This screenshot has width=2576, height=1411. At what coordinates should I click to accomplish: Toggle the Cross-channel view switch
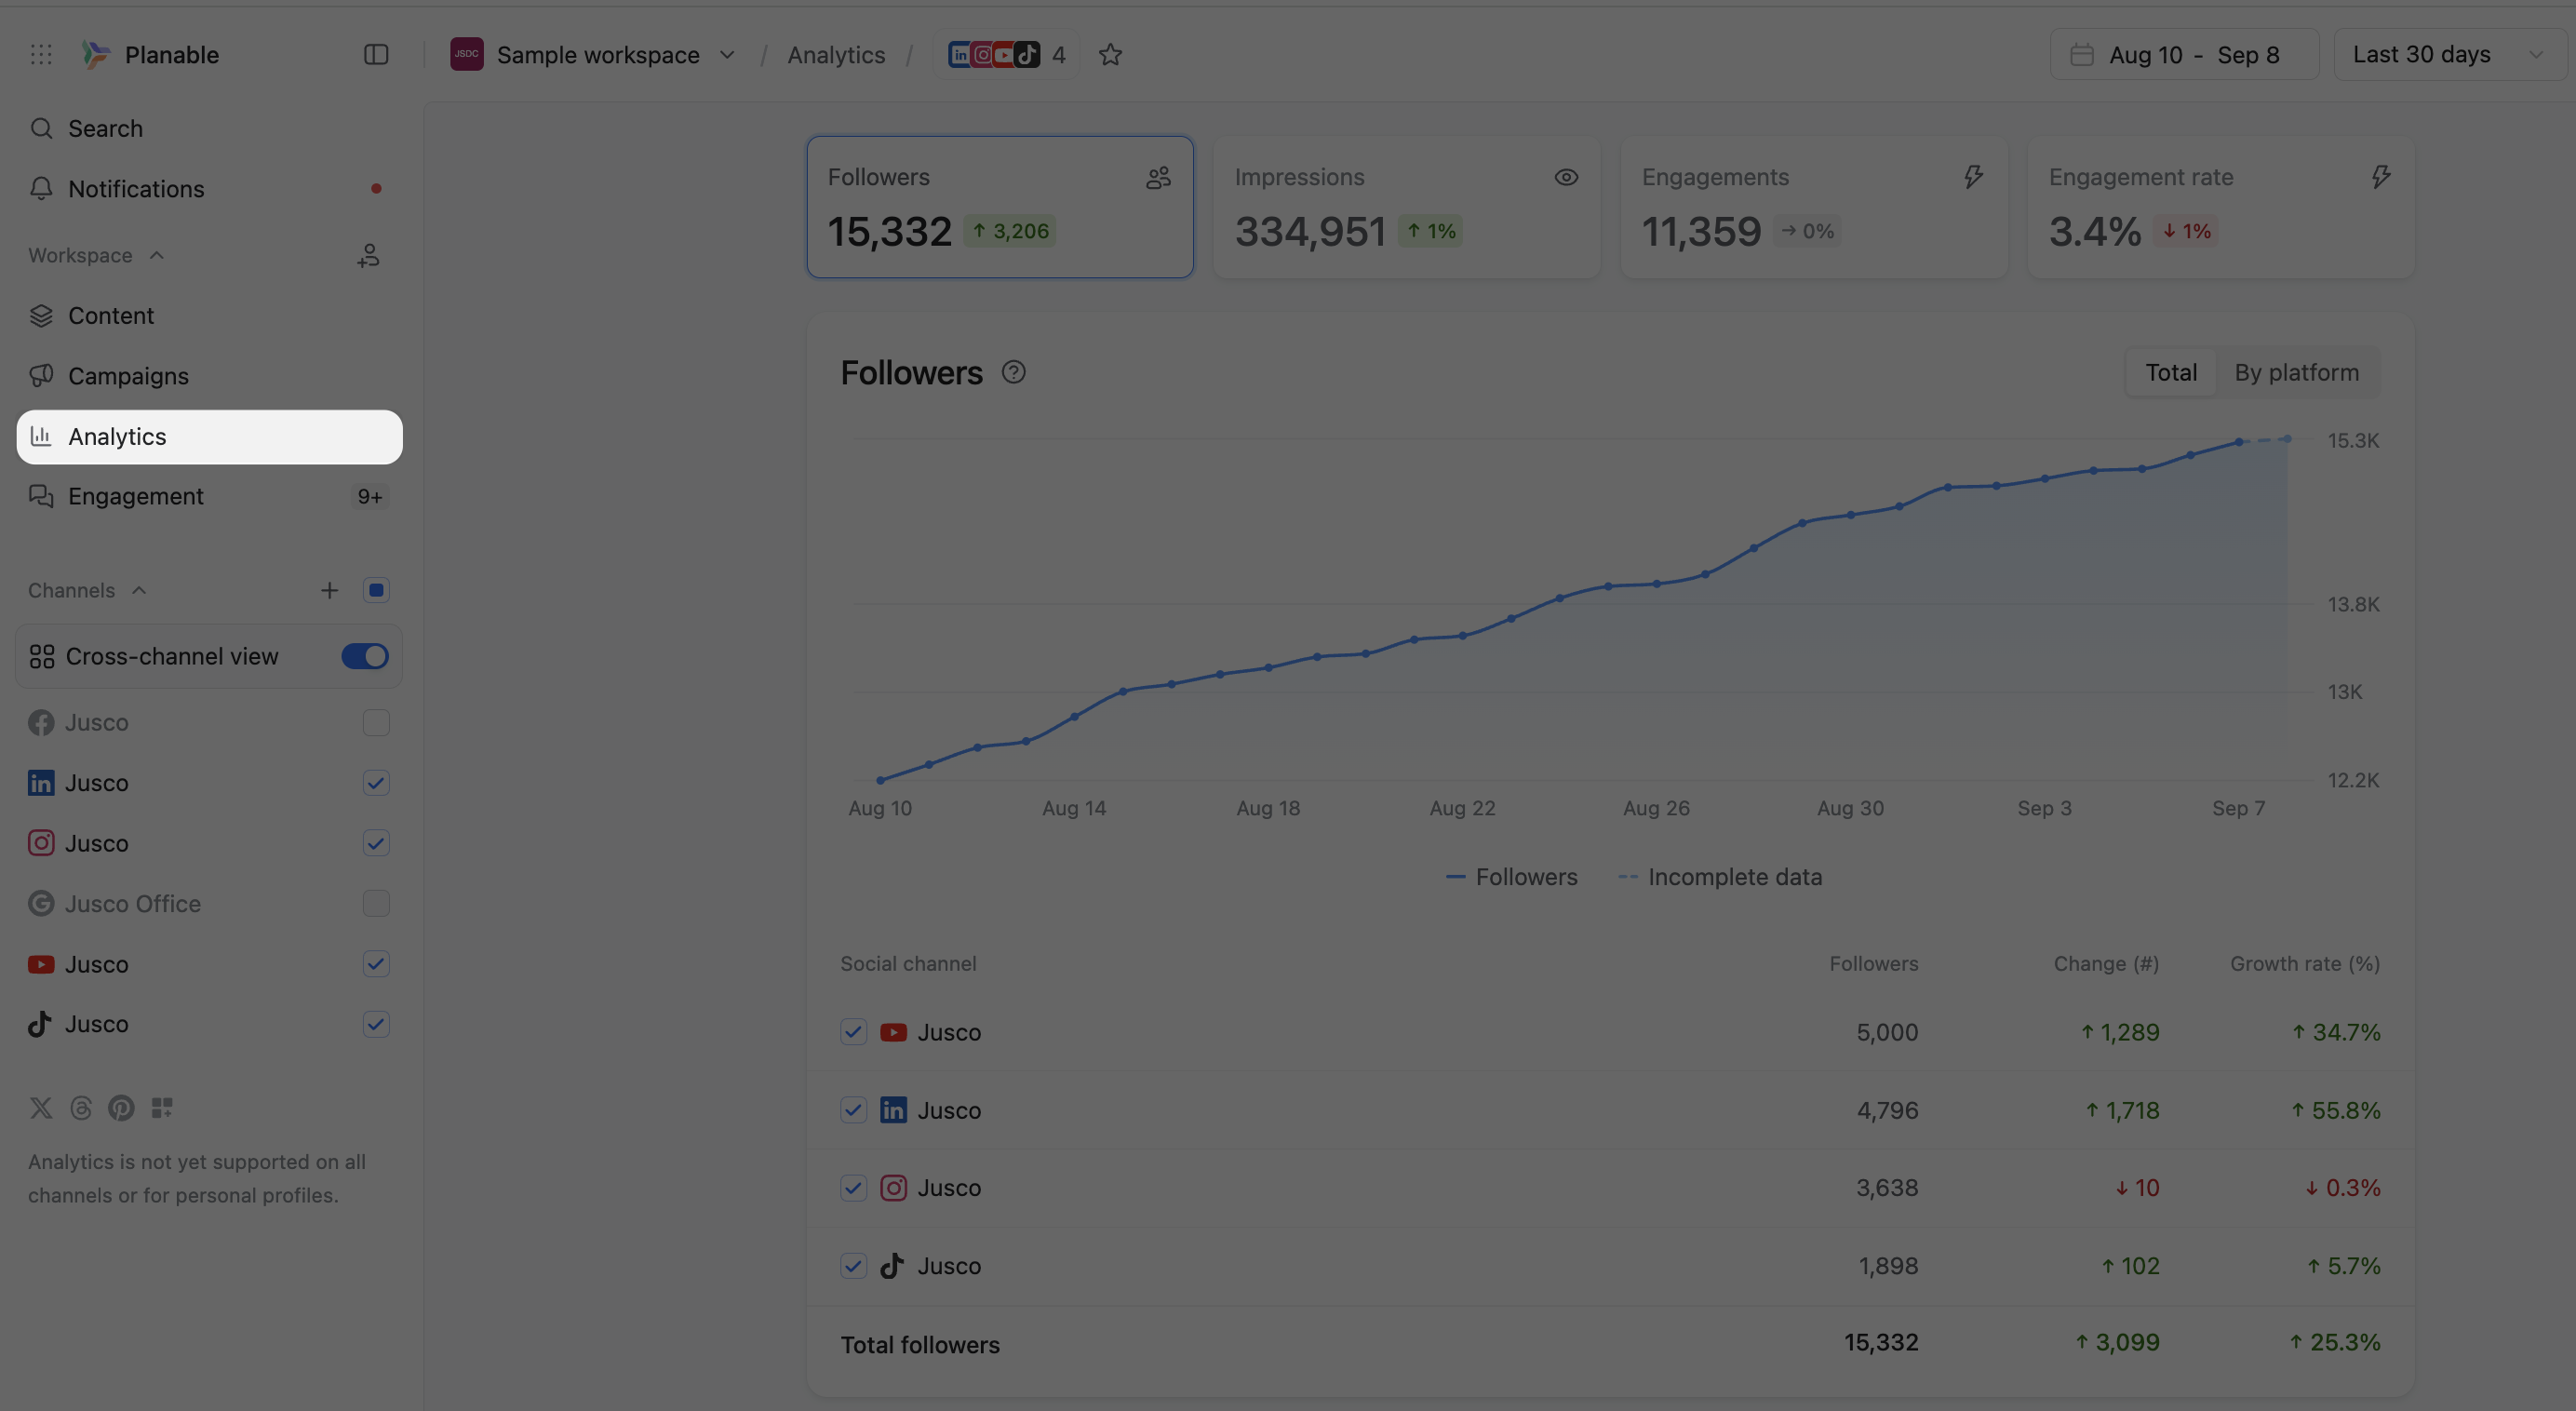click(x=364, y=657)
